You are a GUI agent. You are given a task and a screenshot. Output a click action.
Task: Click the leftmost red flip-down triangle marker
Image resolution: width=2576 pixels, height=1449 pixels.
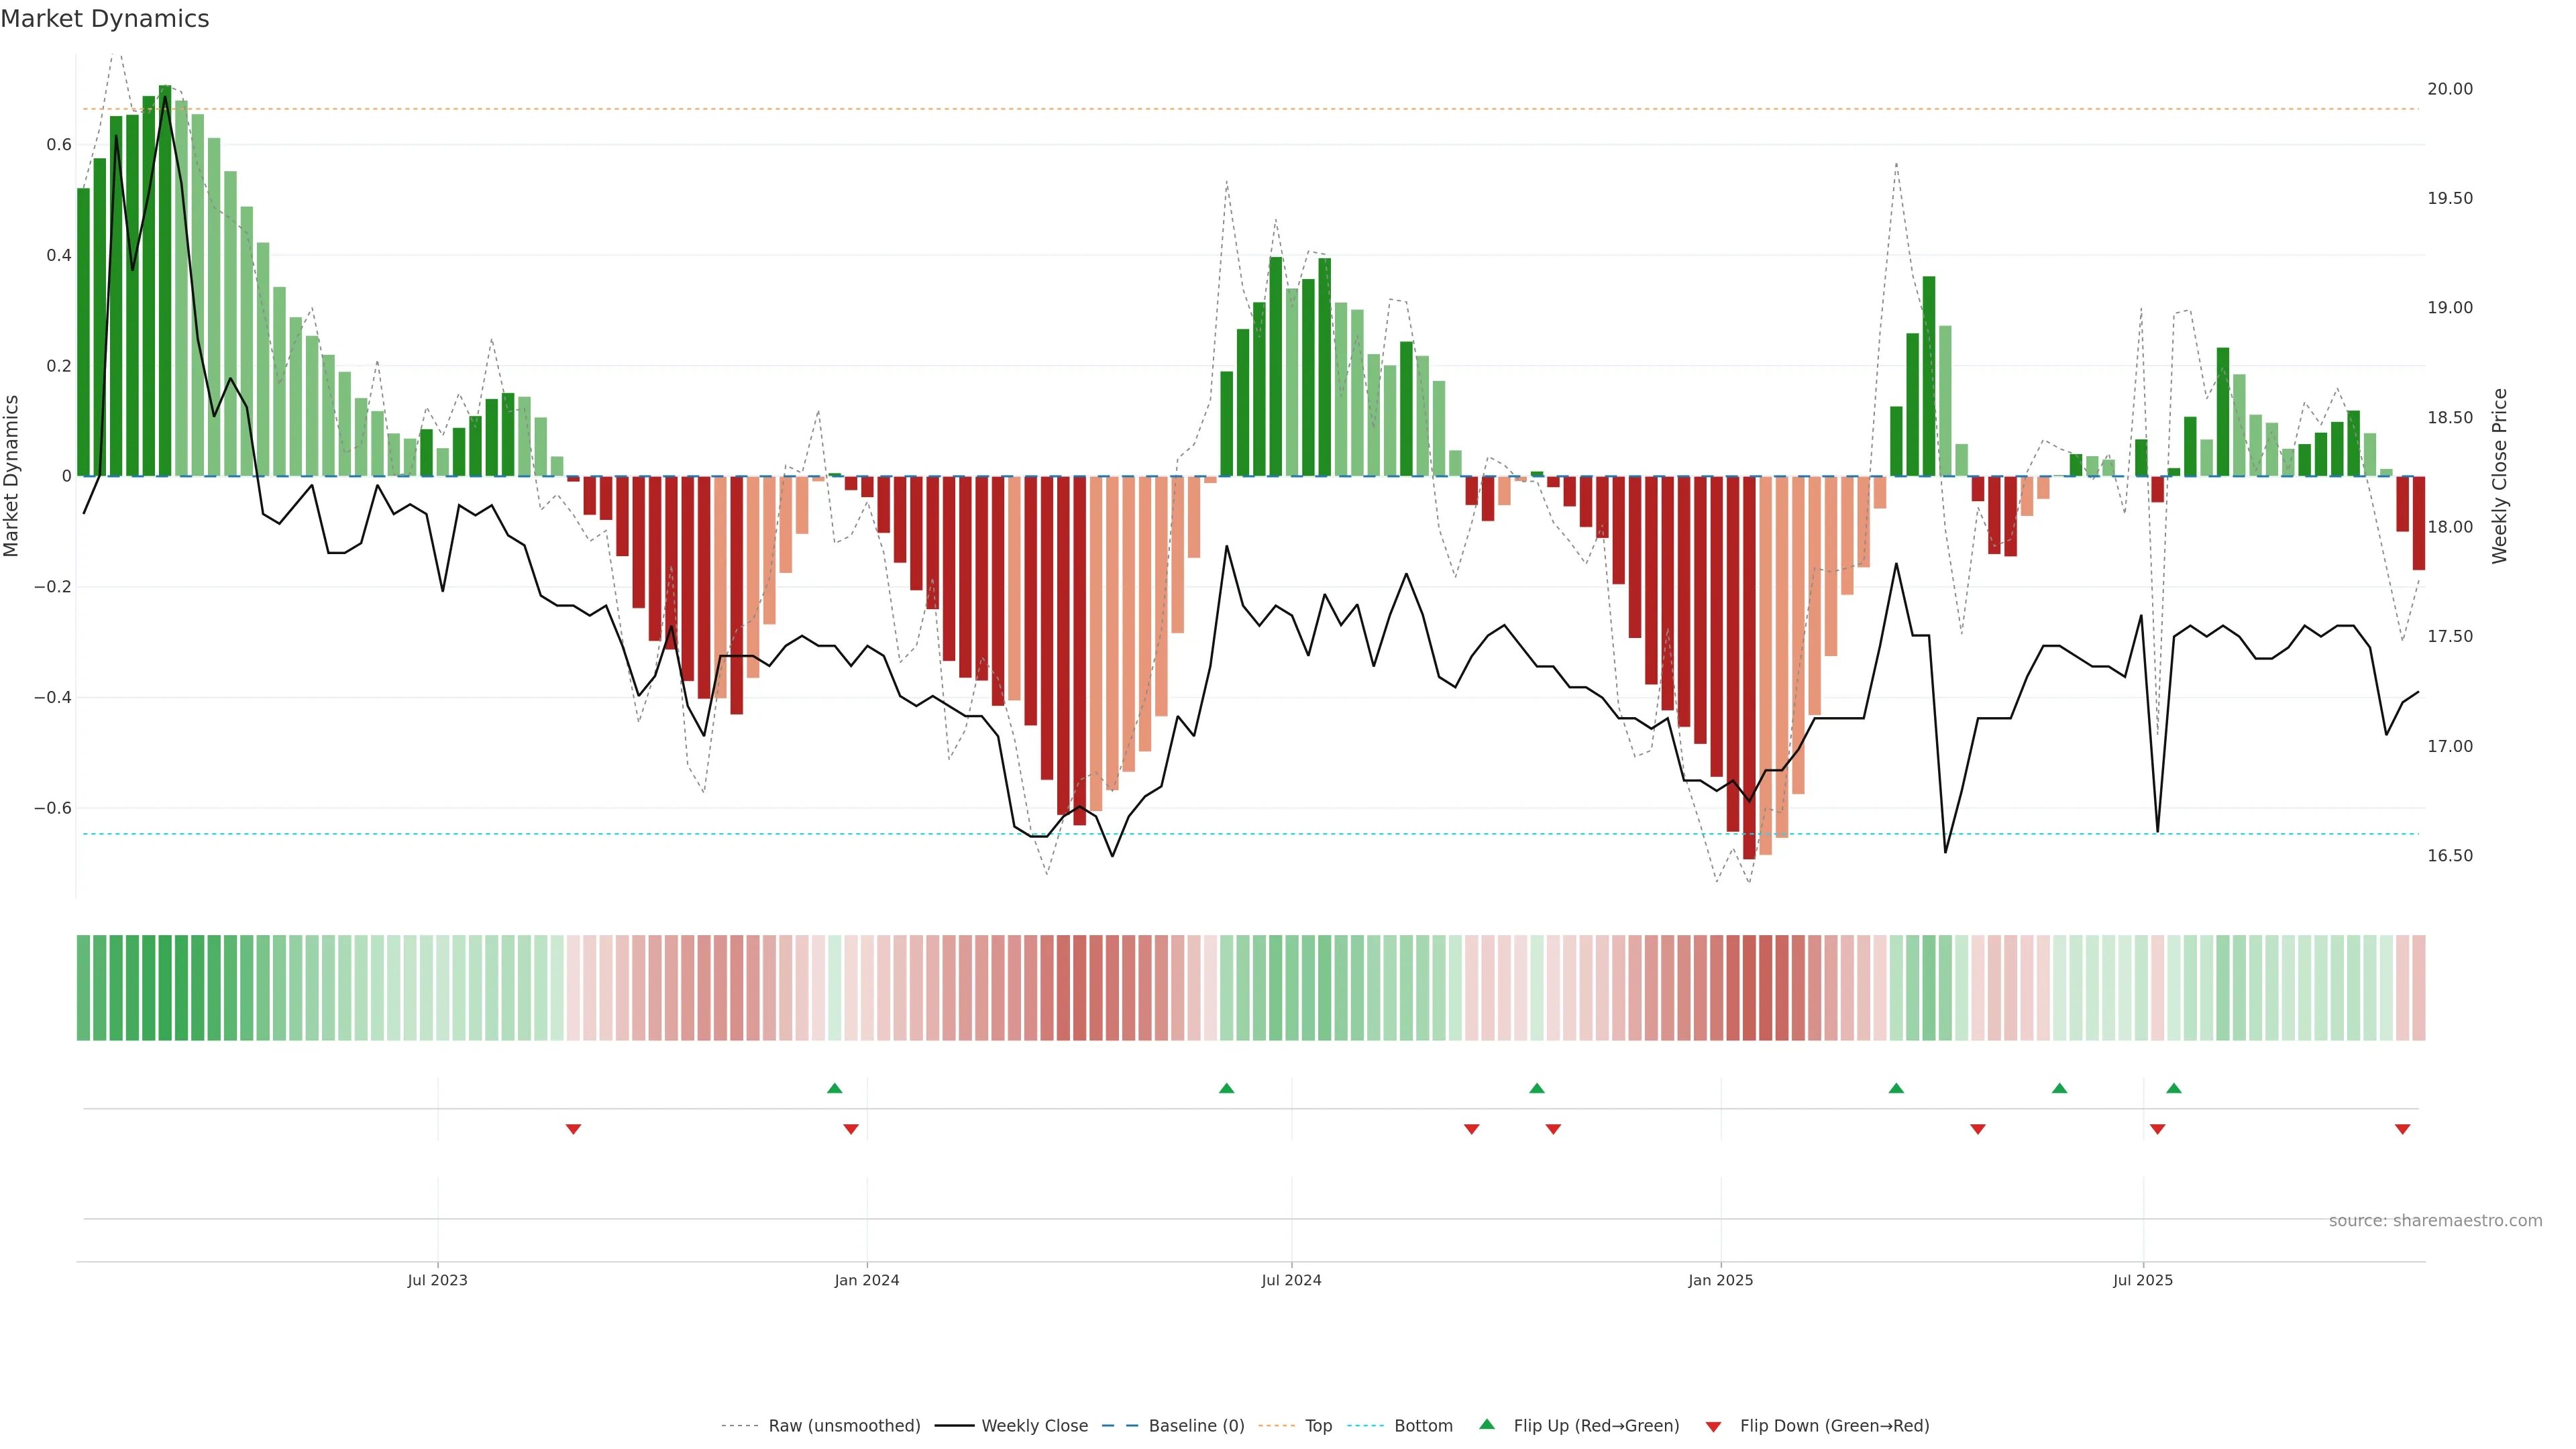pyautogui.click(x=573, y=1129)
